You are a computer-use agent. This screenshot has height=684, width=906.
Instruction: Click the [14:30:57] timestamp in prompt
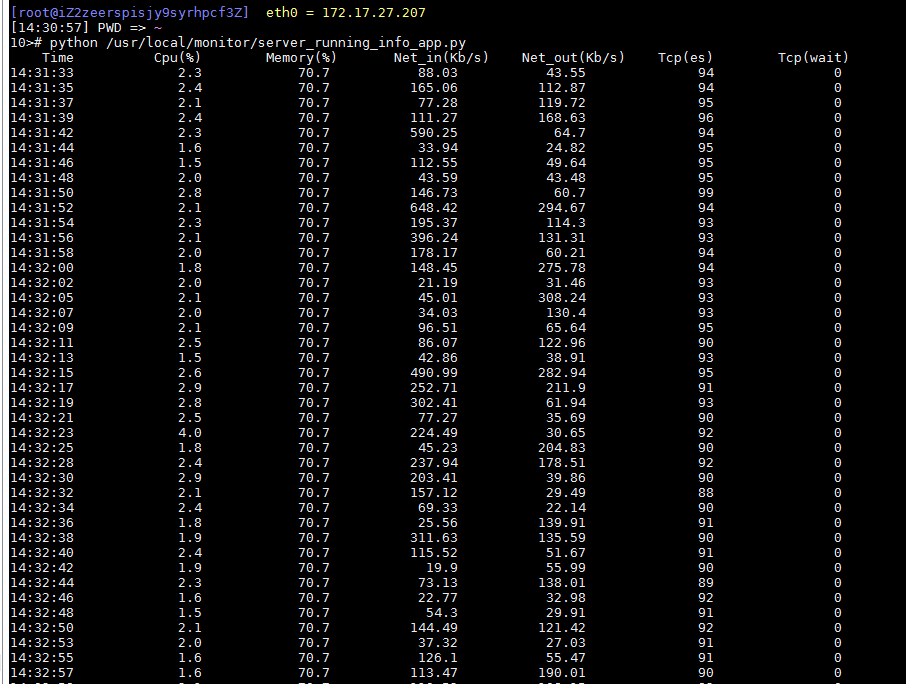click(x=50, y=27)
